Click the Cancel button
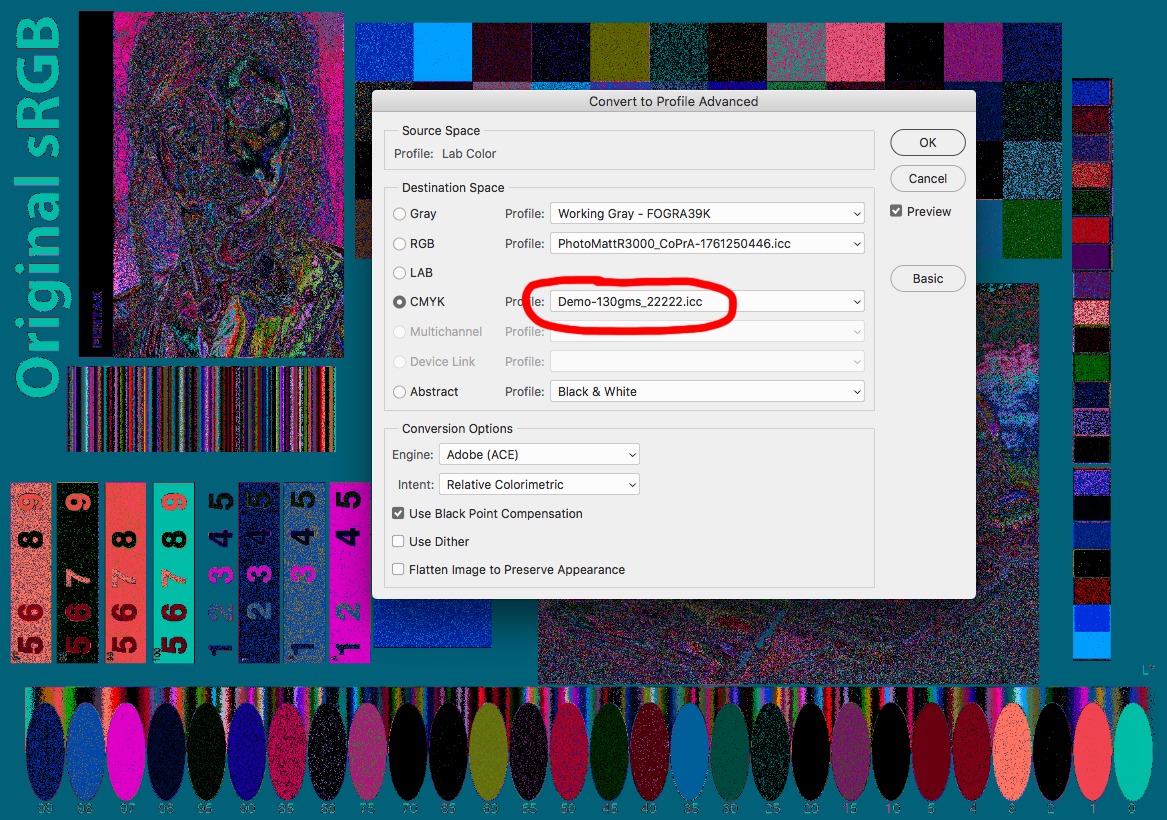The width and height of the screenshot is (1167, 820). [927, 179]
